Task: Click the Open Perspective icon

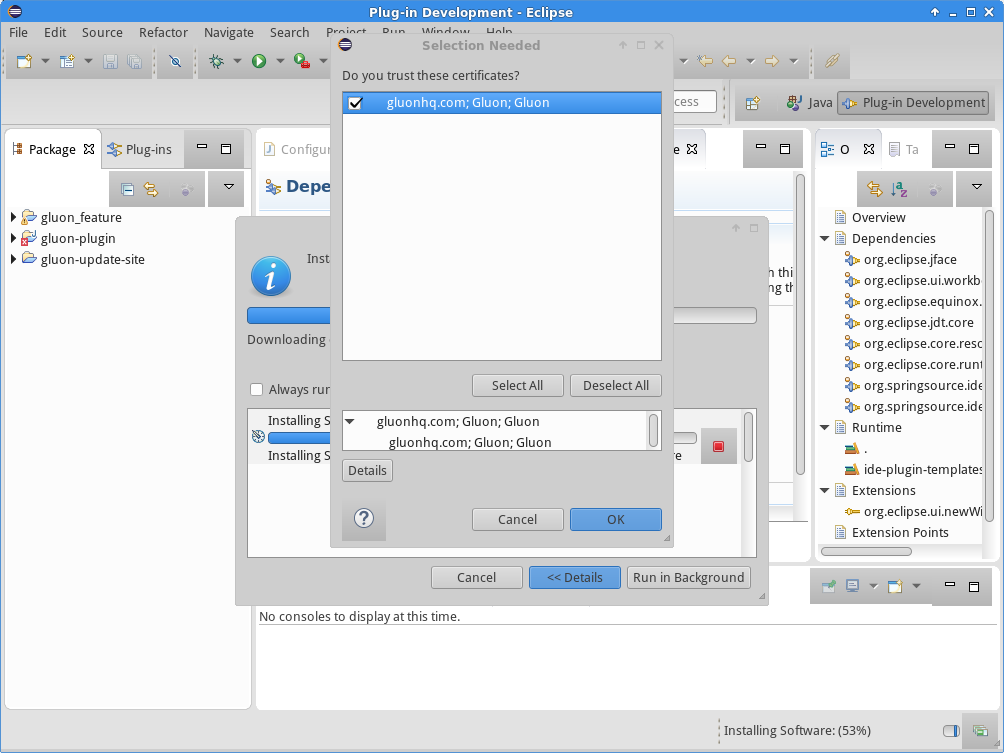Action: pos(752,103)
